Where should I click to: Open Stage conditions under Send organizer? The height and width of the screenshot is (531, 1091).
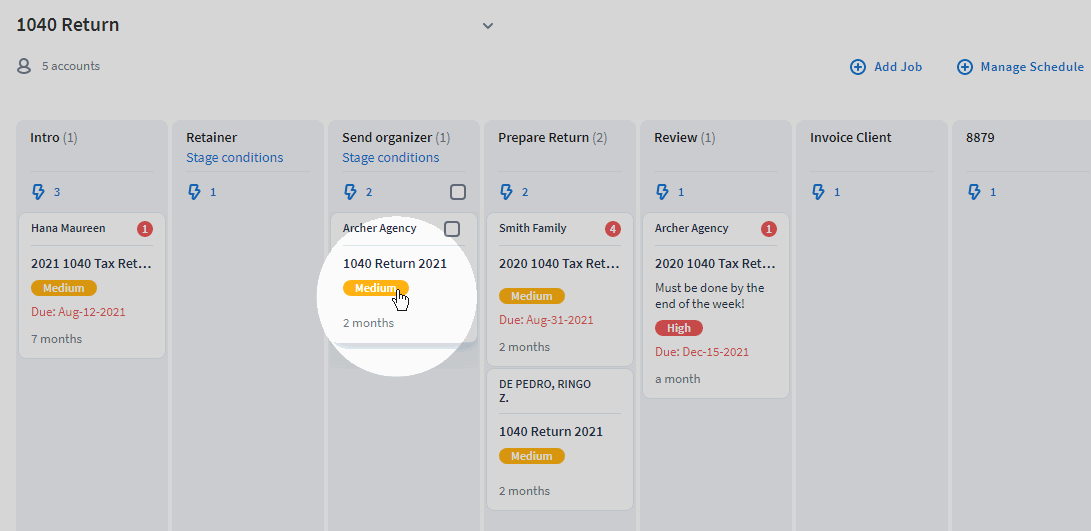click(390, 157)
